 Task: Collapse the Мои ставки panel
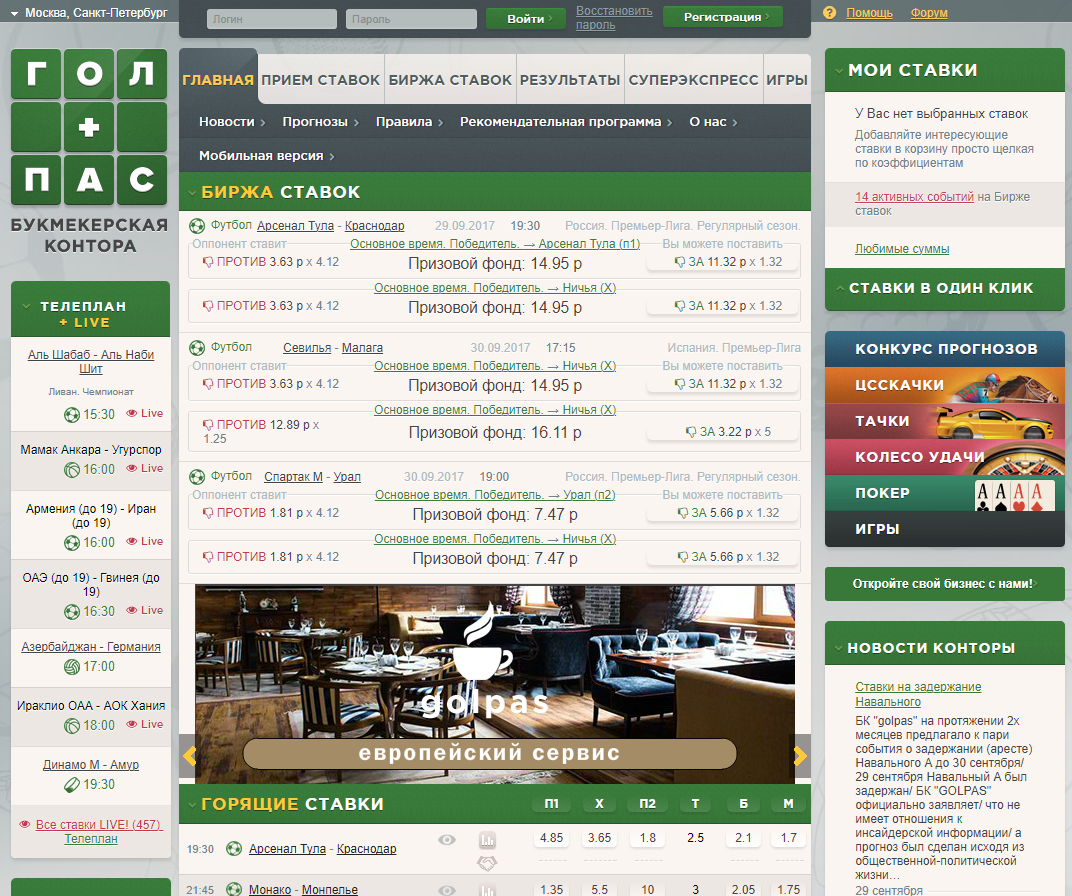[838, 70]
